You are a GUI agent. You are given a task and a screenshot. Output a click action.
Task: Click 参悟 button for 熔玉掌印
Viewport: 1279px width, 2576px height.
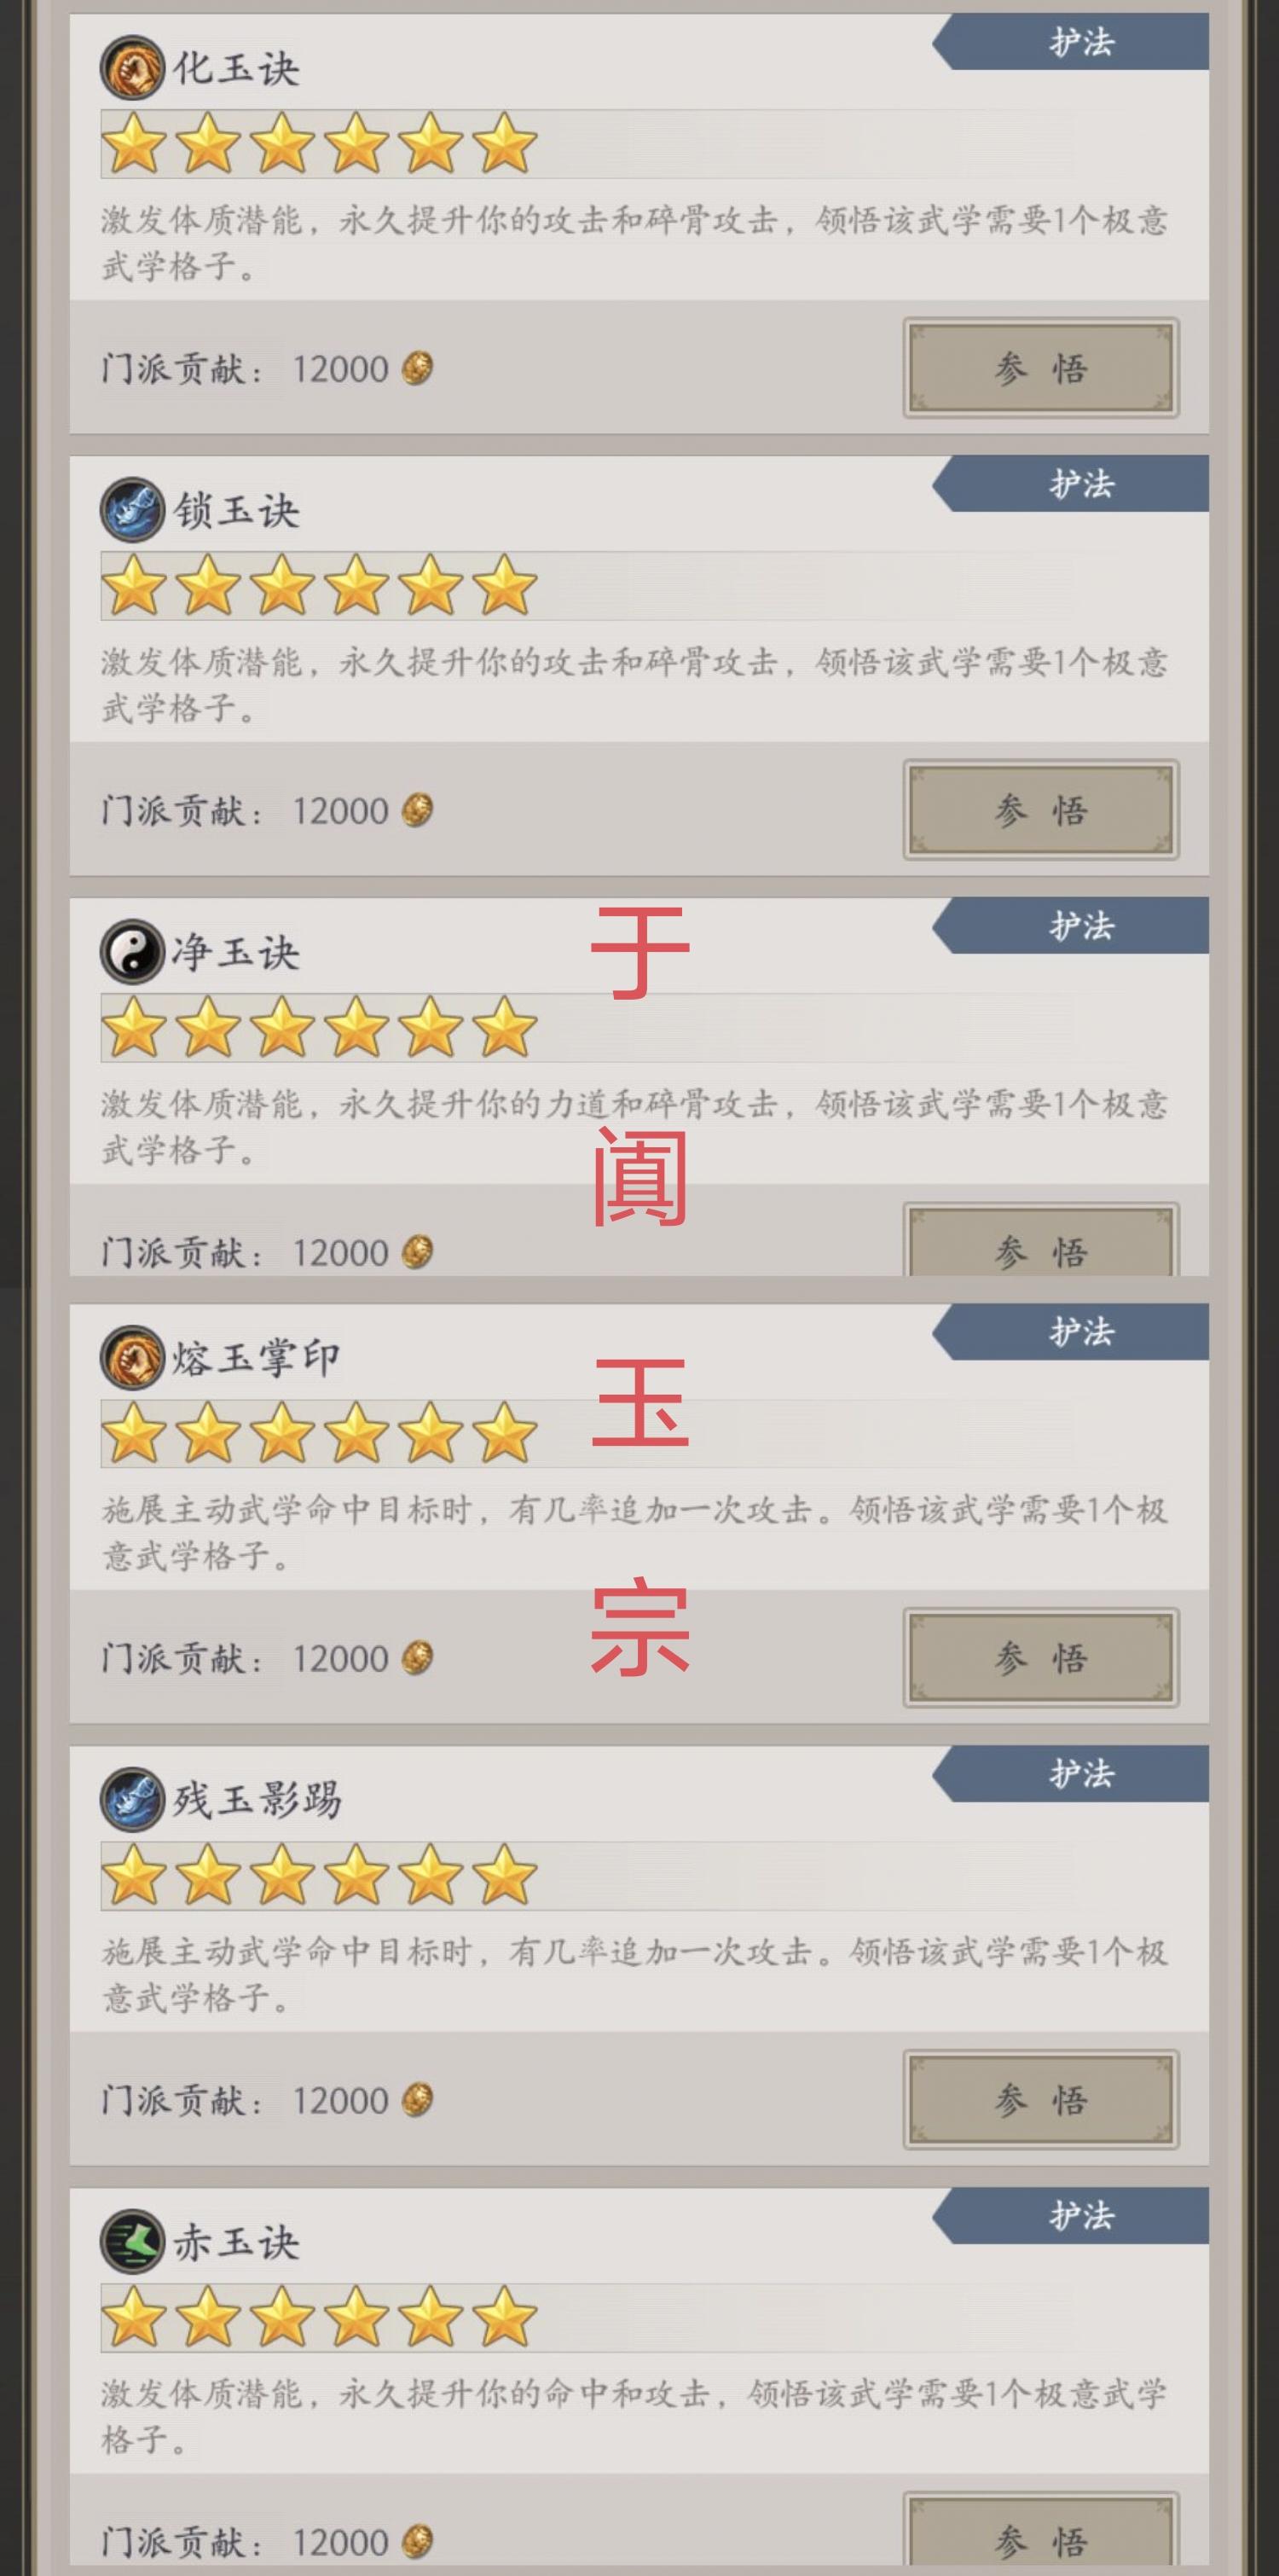[1041, 1657]
